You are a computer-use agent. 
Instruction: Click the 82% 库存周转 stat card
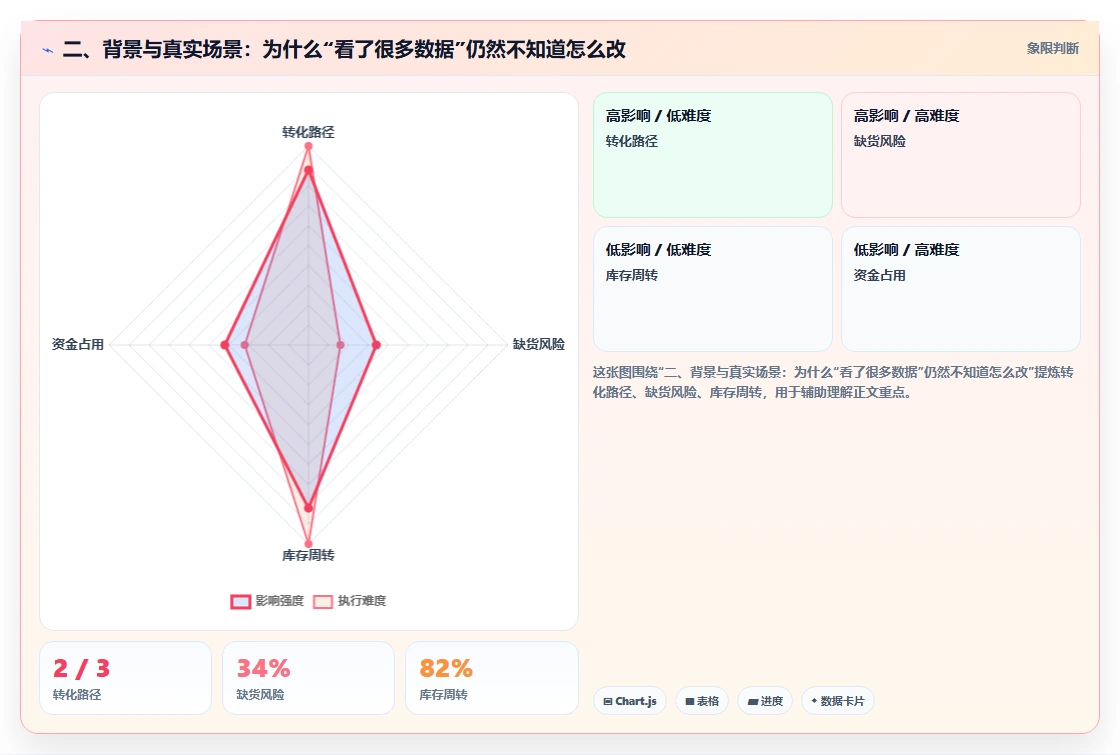(491, 678)
